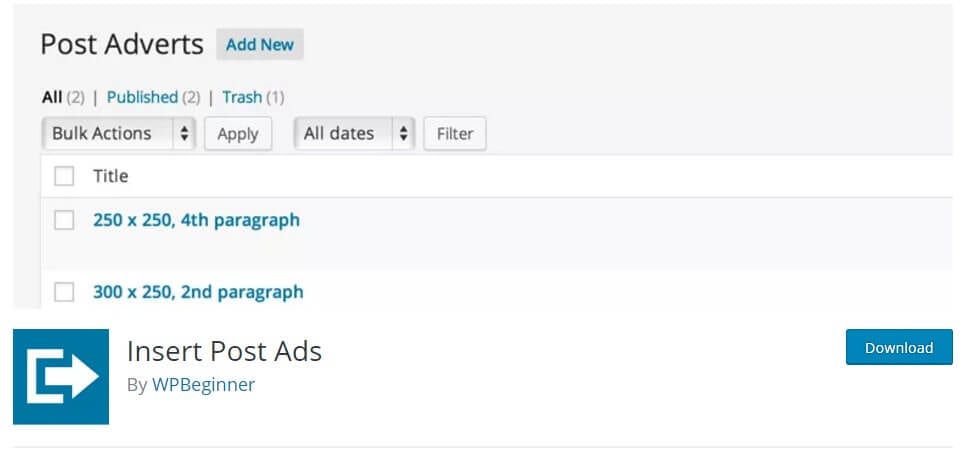Visit the WPBeginner author link
966x461 pixels.
point(203,385)
